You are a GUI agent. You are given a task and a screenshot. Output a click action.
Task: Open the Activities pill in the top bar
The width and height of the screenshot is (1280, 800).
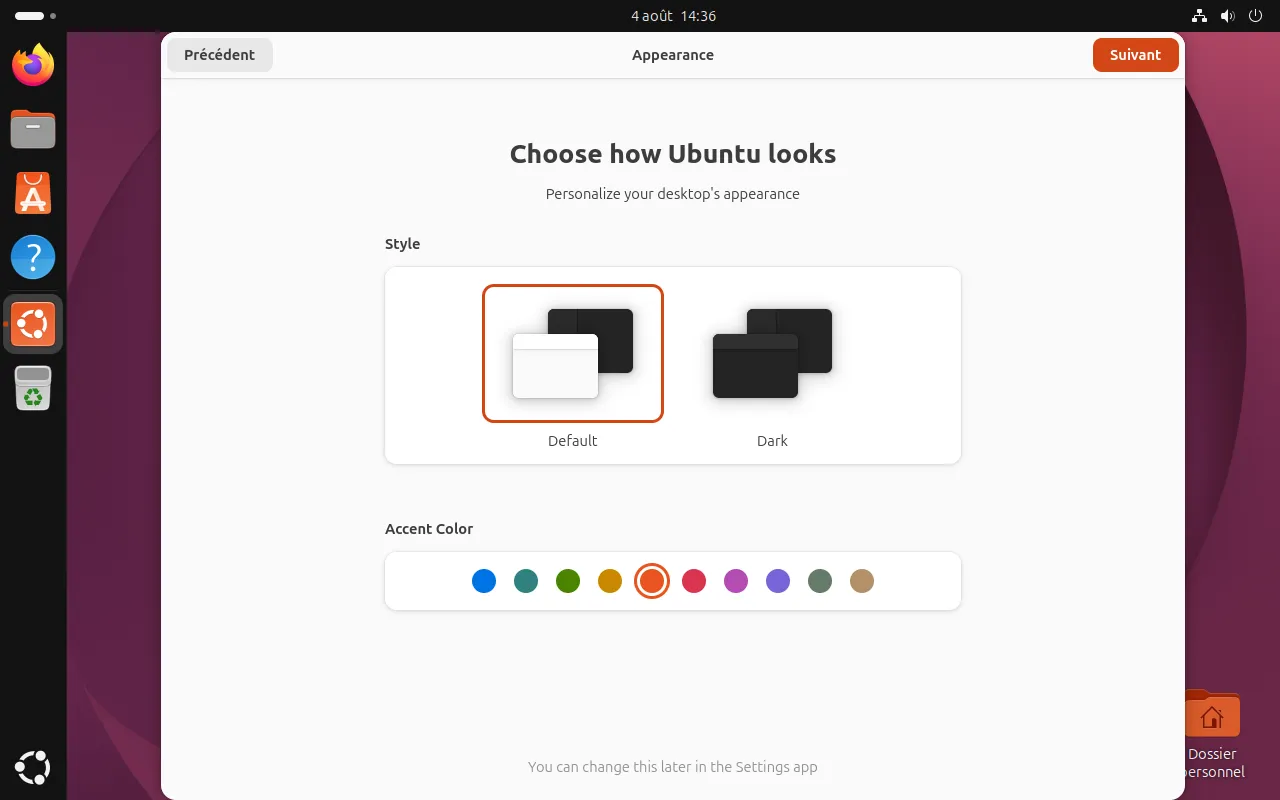[35, 16]
